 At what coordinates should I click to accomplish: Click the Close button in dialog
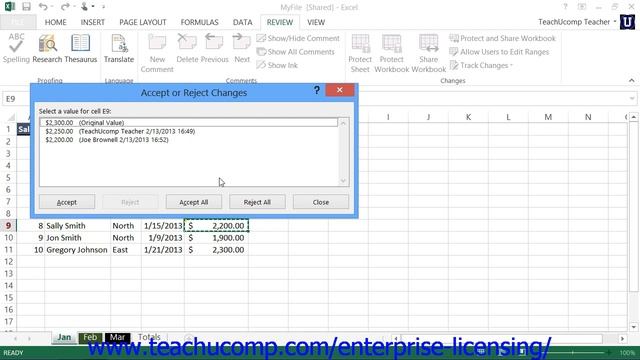coord(321,202)
